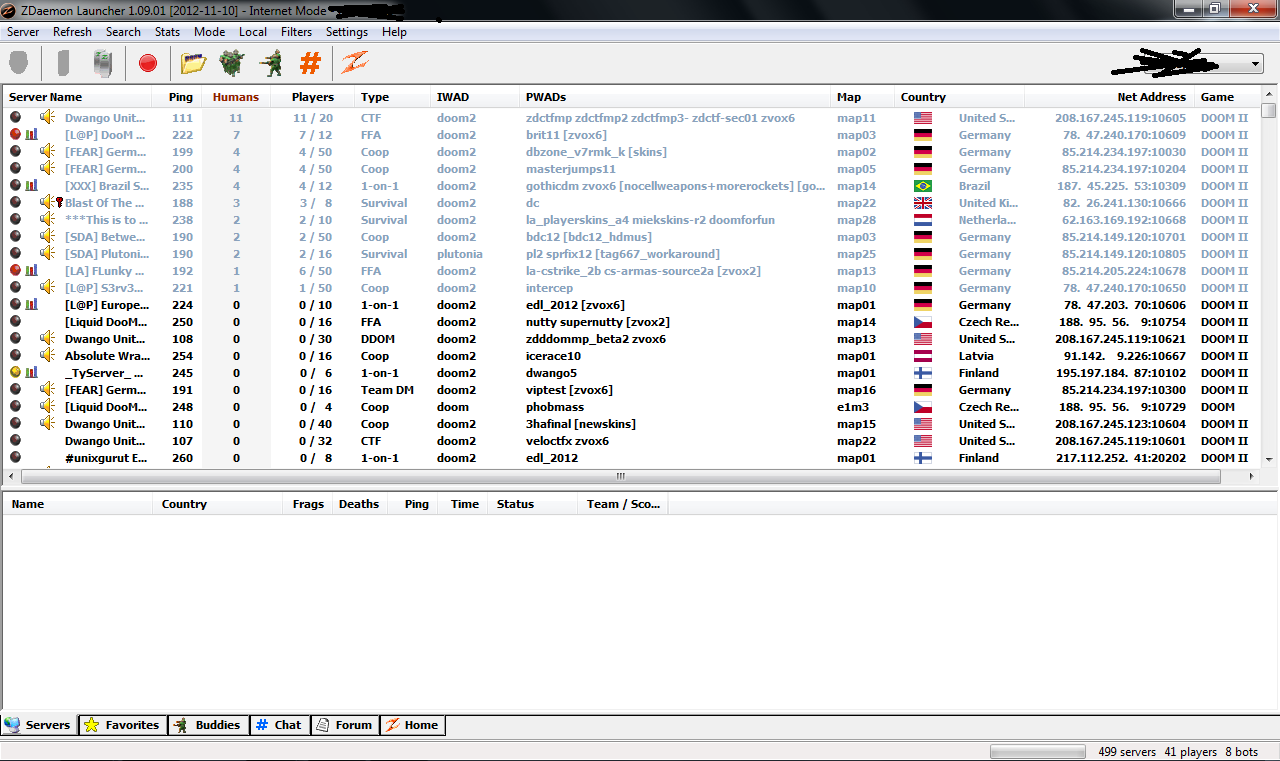
Task: Click the red status ball on LA FLunky row
Action: tap(15, 271)
